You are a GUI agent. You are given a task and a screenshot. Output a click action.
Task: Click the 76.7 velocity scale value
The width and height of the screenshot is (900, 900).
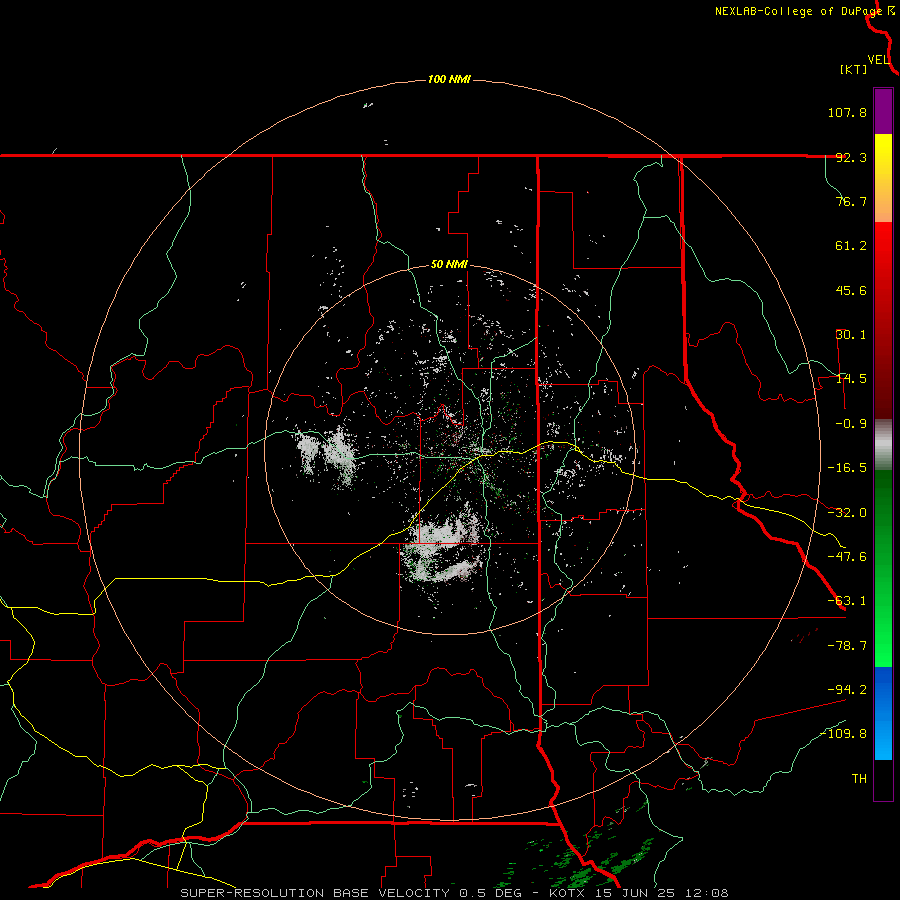pos(851,201)
